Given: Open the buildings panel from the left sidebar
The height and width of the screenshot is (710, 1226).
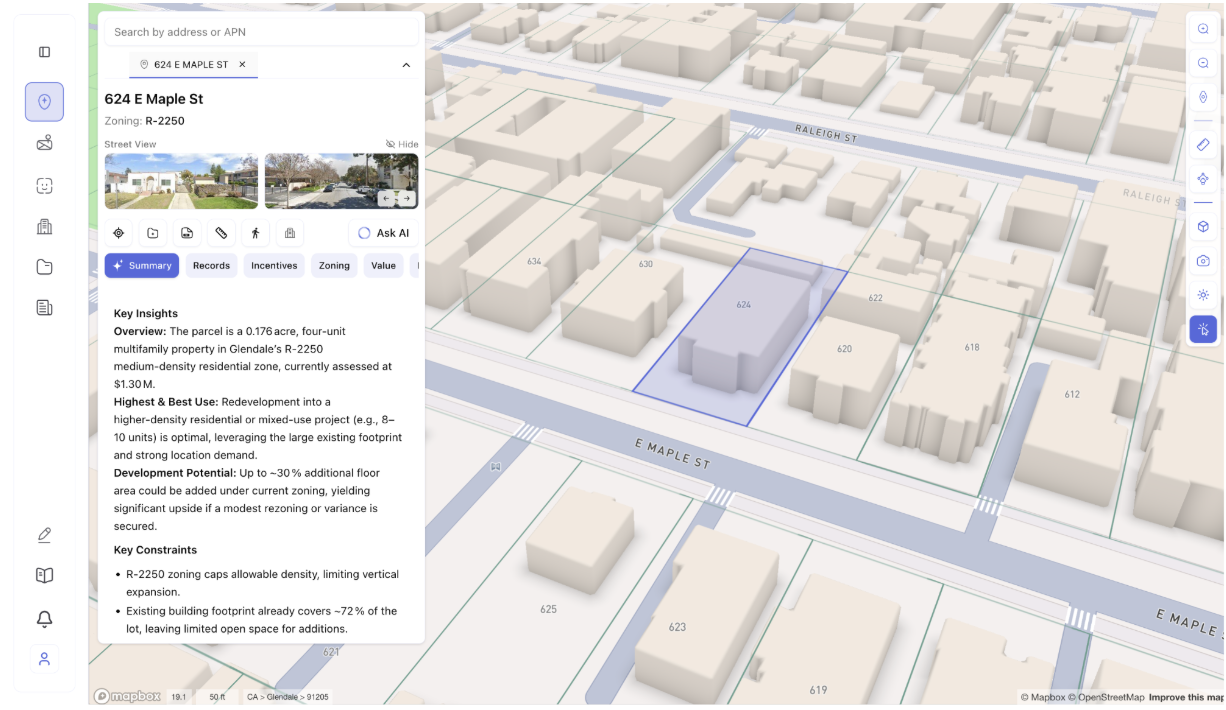Looking at the screenshot, I should click(x=44, y=227).
